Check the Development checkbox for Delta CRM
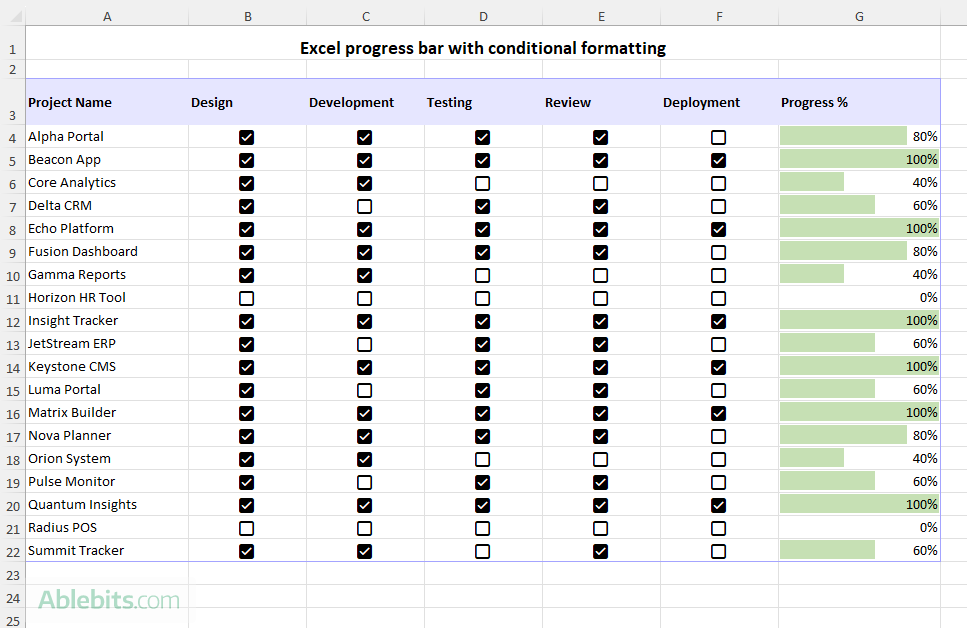This screenshot has width=967, height=628. pos(365,206)
